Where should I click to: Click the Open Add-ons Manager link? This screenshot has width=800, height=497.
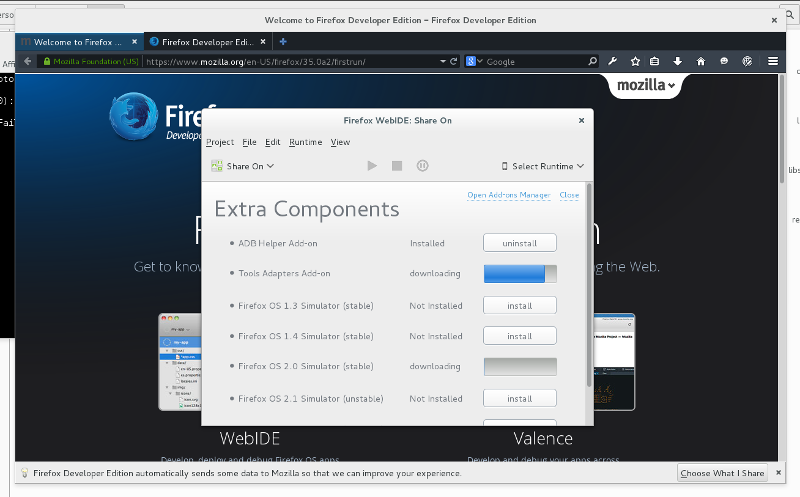click(x=509, y=195)
